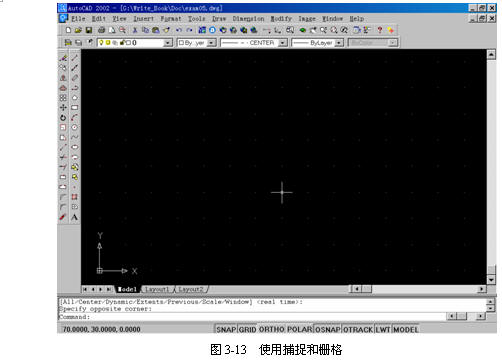
Task: Switch to the Layout1 tab
Action: click(x=157, y=289)
